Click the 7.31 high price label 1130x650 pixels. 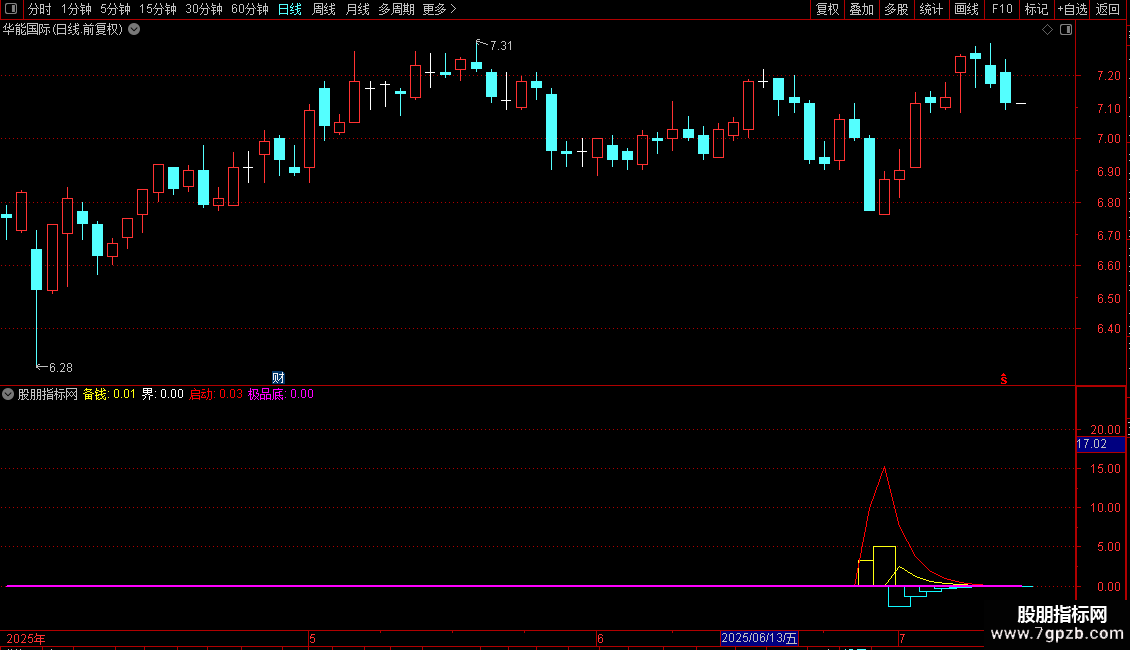coord(501,45)
